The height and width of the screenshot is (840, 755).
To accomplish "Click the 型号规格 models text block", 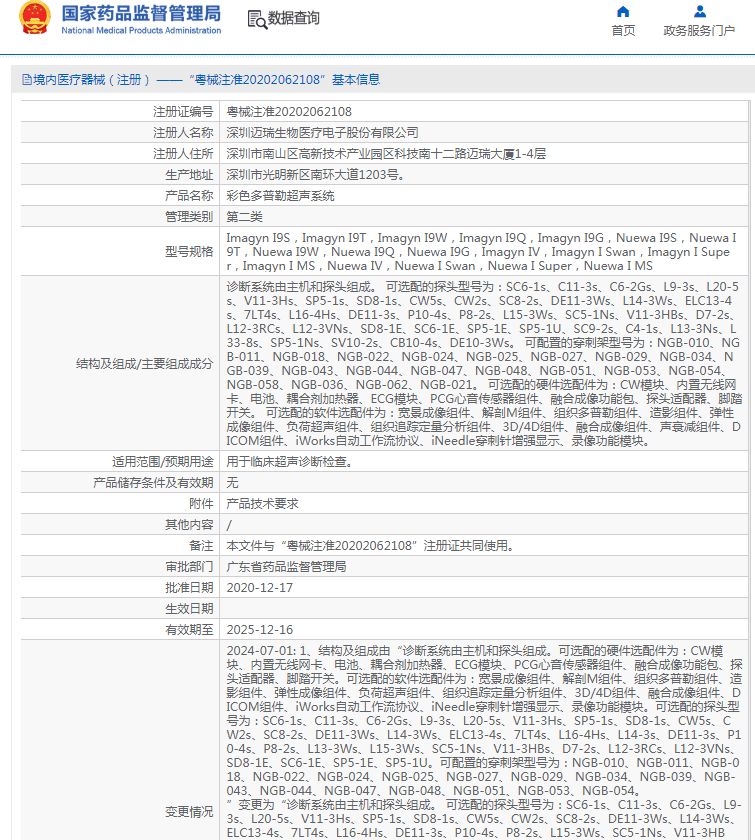I will (x=481, y=252).
